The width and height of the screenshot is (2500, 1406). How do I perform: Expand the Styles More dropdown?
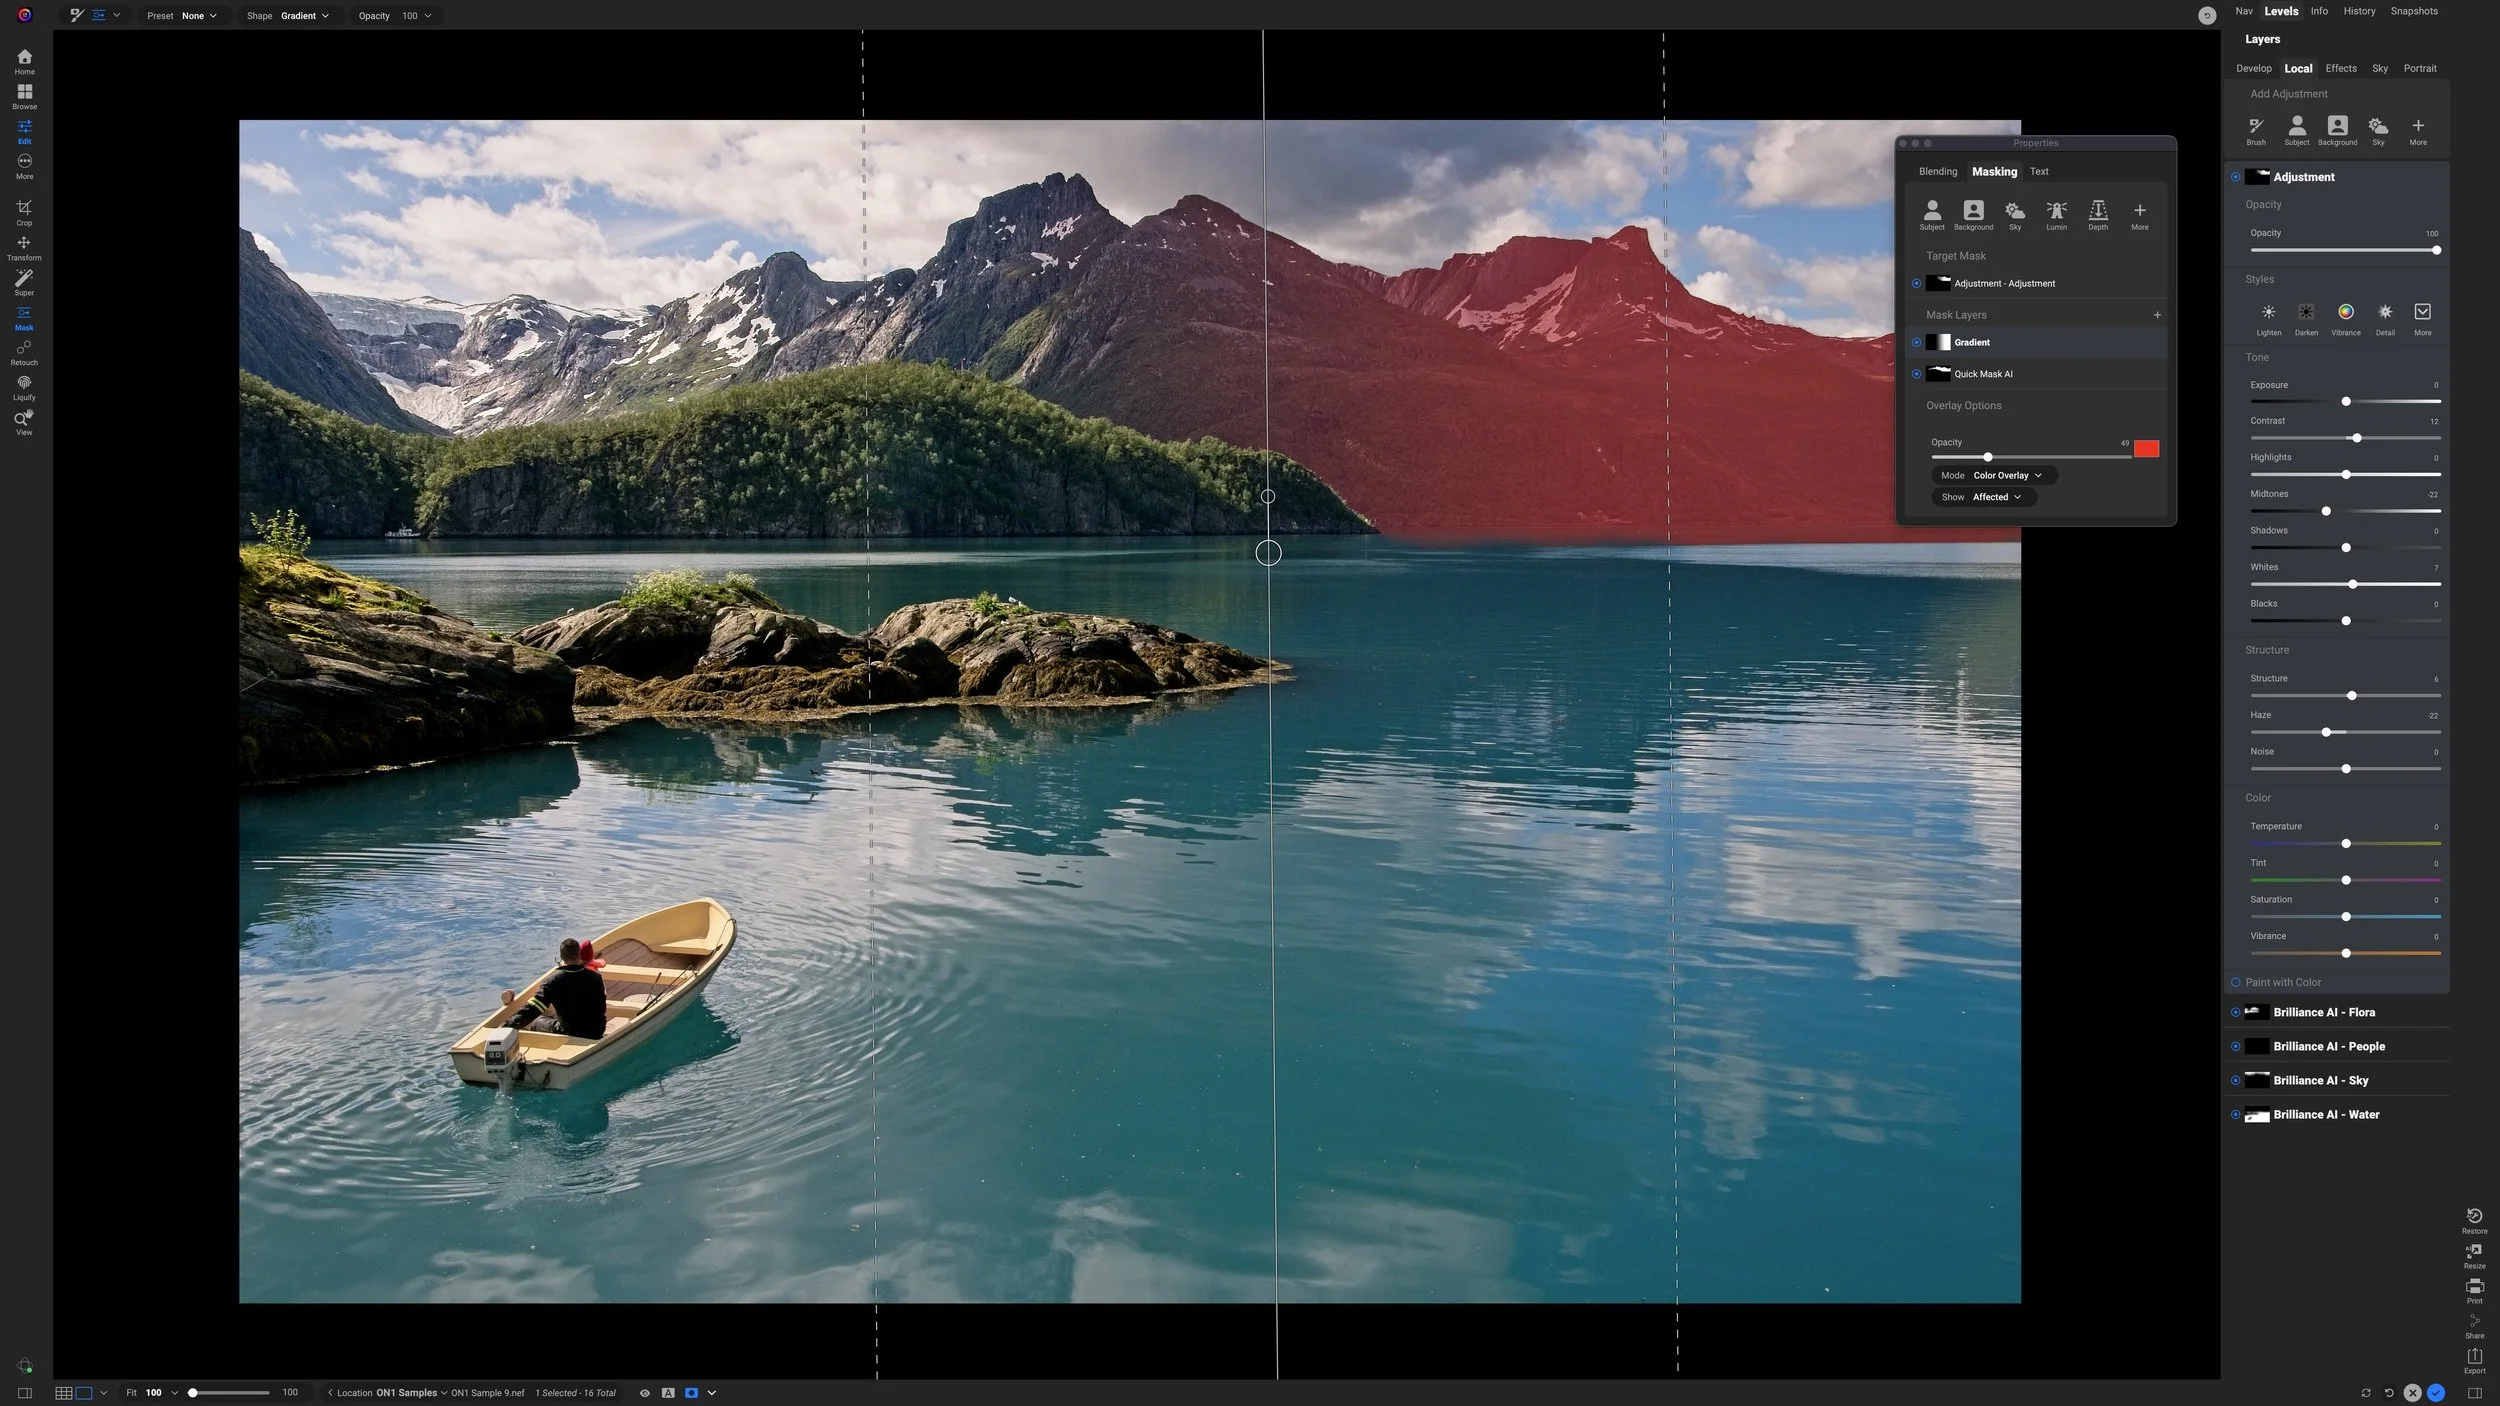point(2422,319)
